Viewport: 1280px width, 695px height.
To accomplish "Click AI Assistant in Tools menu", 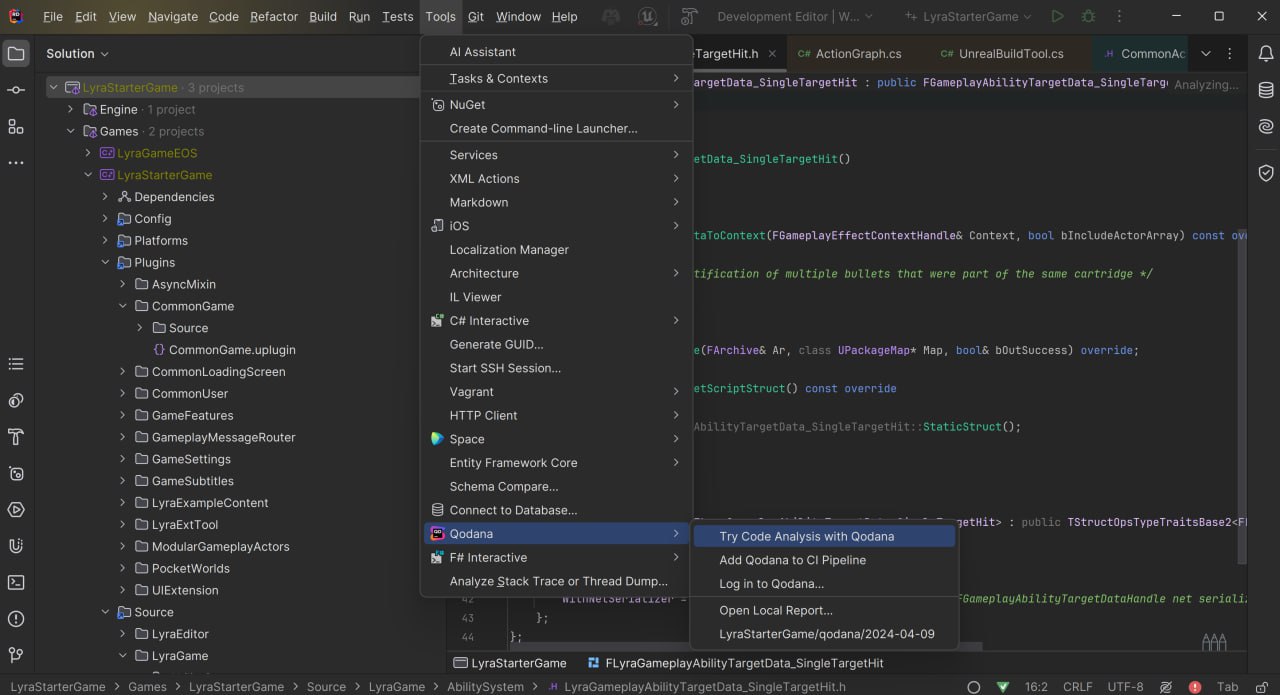I will pyautogui.click(x=556, y=52).
